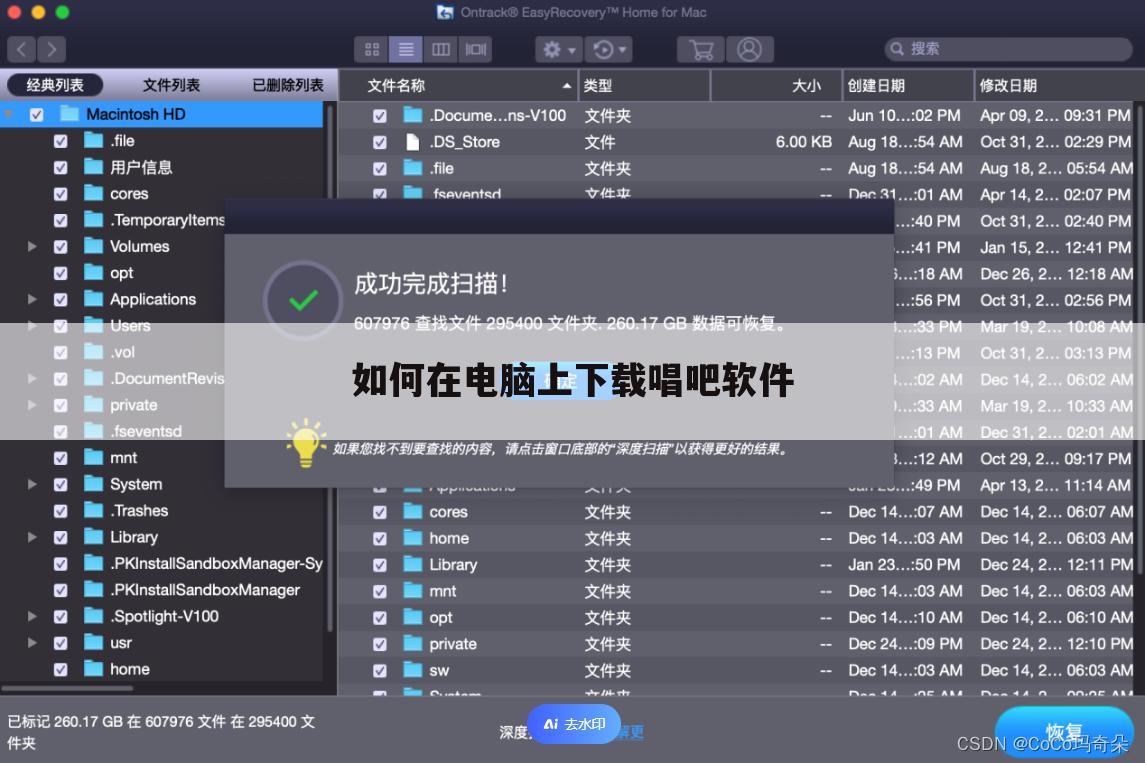This screenshot has width=1145, height=763.
Task: Click the 恢复 recover button
Action: coord(1064,731)
